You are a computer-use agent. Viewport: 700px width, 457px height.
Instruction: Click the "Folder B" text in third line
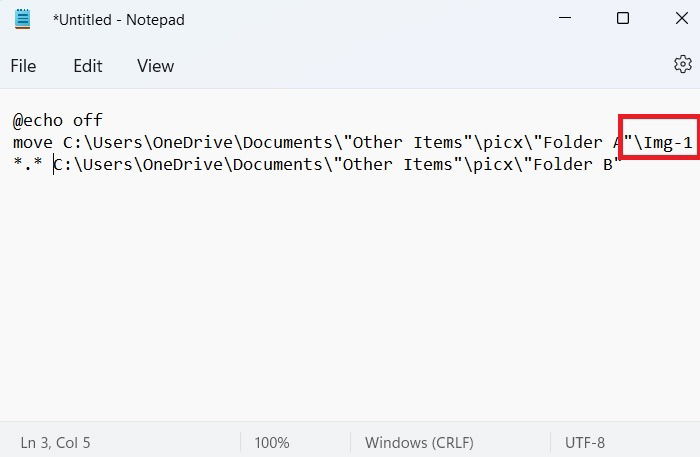coord(573,165)
